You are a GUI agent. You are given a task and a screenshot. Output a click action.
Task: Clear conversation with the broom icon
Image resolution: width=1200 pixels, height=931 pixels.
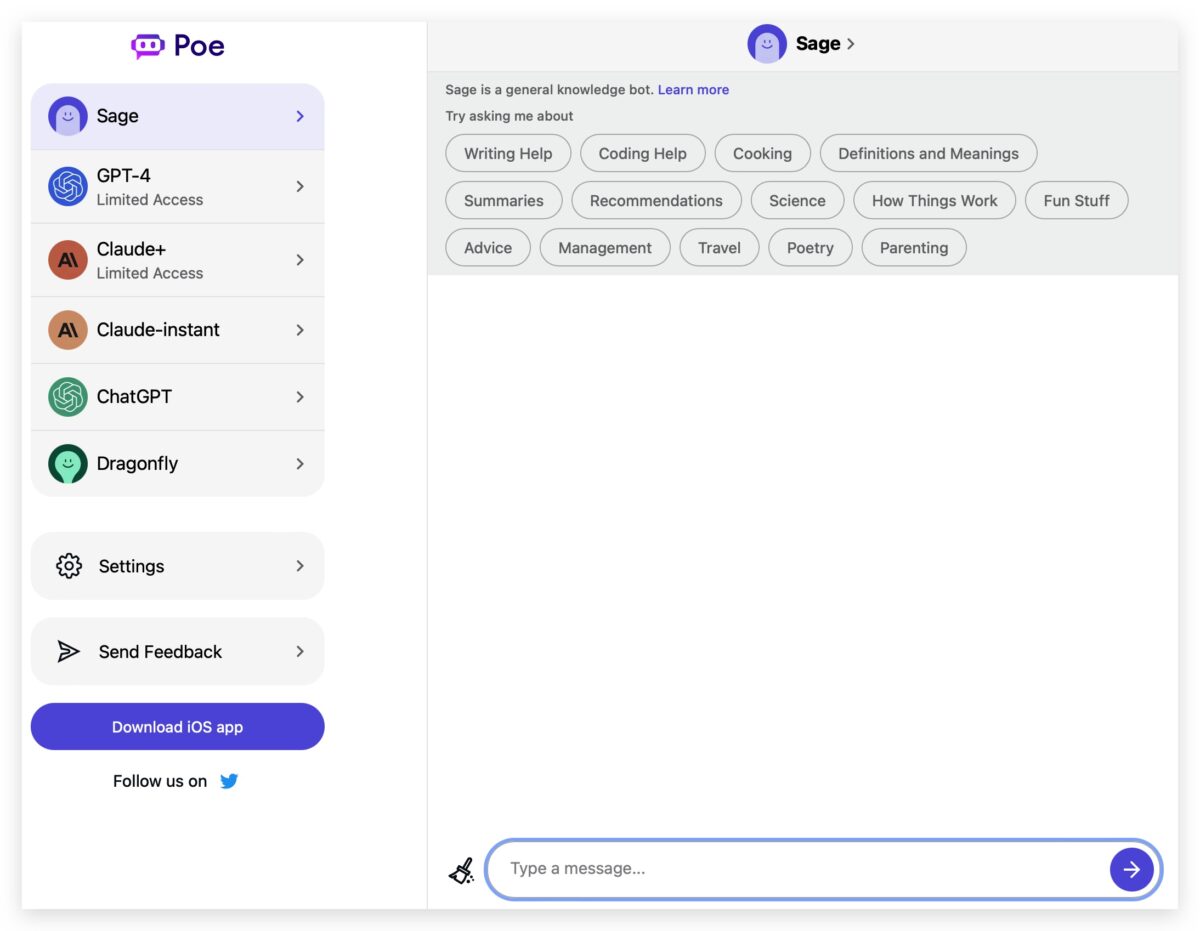[461, 870]
